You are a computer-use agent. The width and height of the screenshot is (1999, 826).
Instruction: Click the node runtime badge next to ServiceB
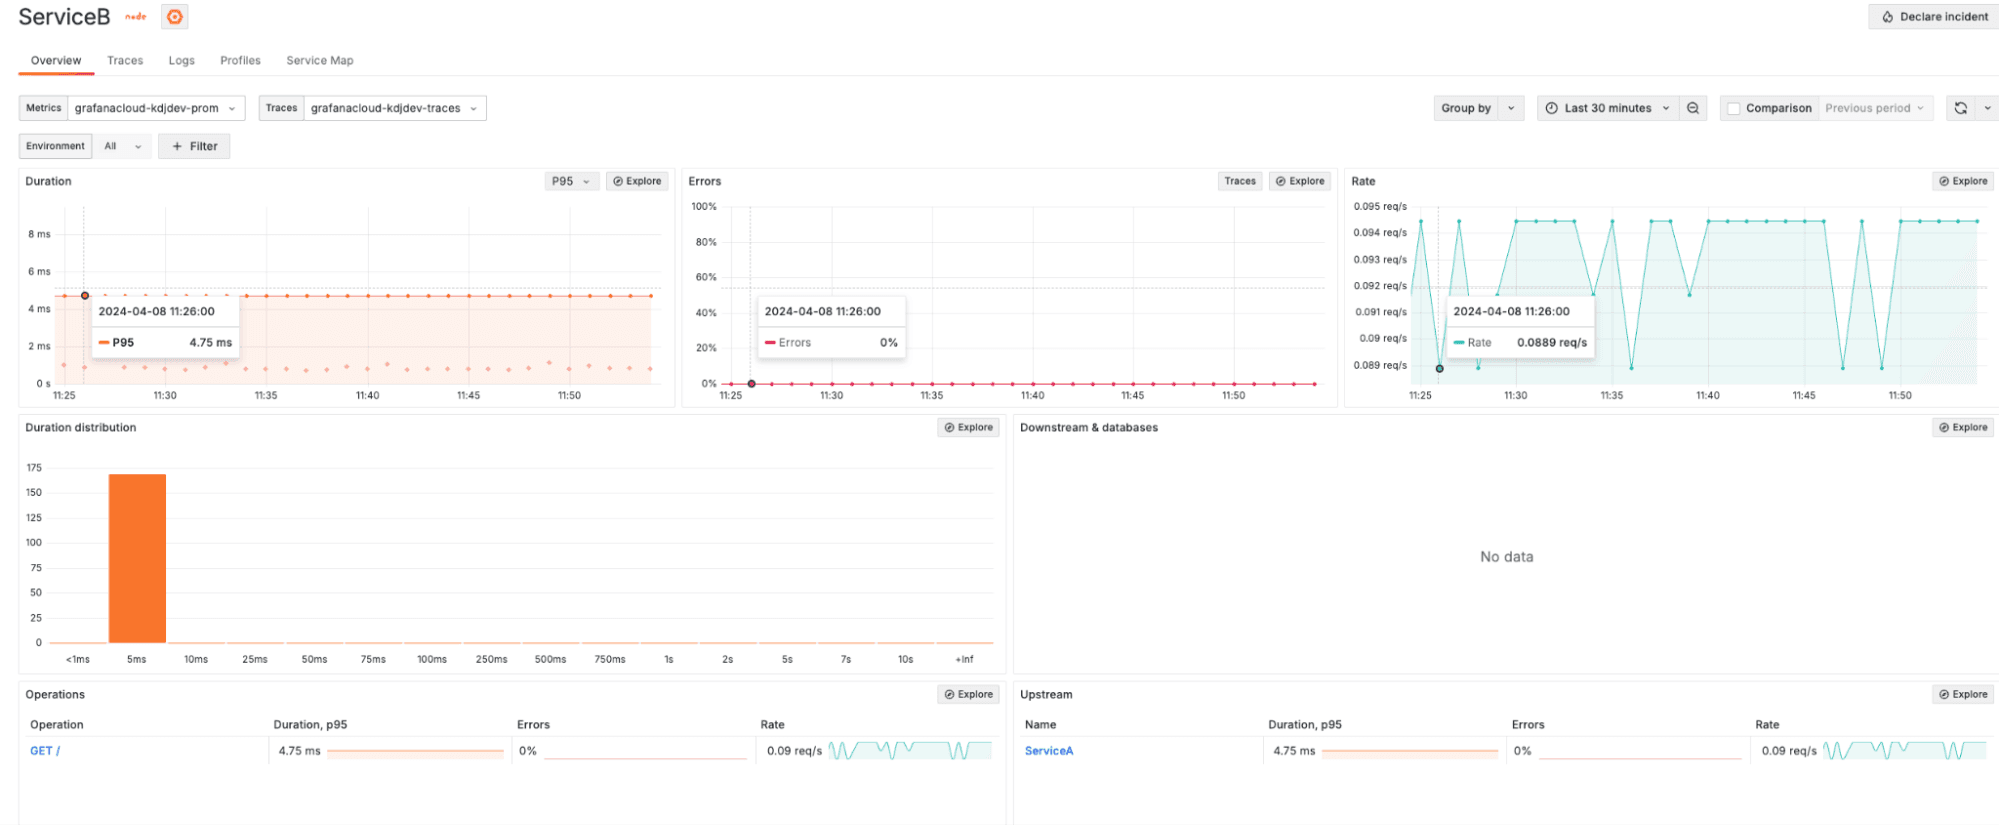click(136, 17)
